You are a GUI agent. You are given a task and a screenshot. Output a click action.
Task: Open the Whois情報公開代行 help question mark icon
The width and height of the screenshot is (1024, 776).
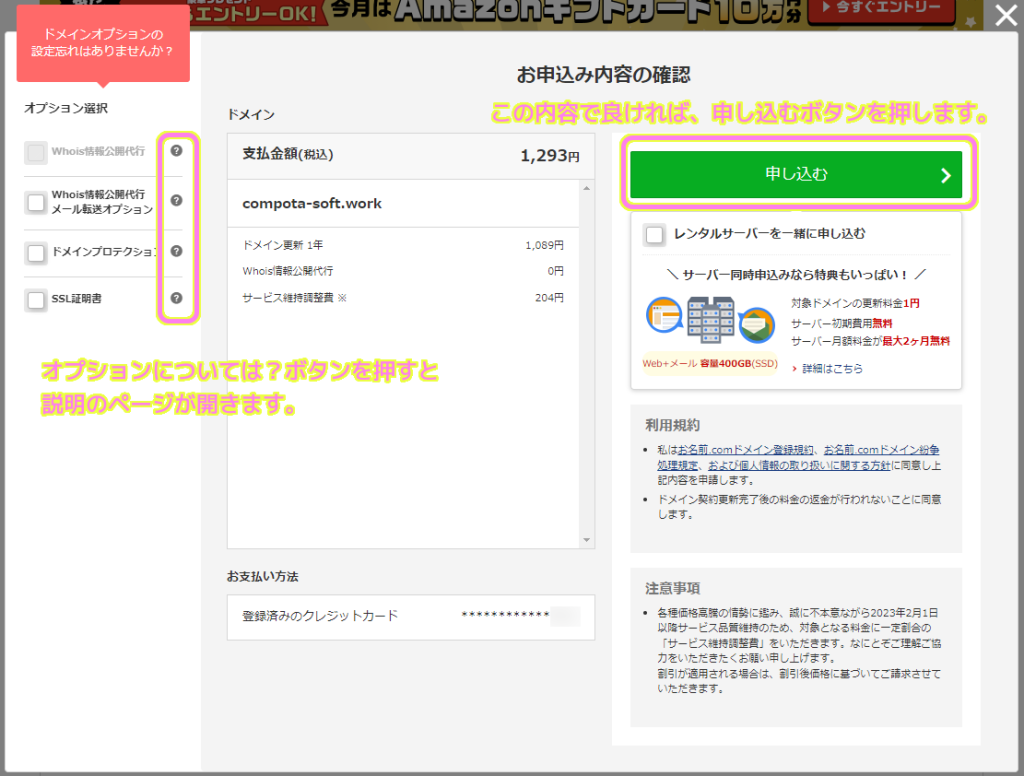[x=176, y=153]
